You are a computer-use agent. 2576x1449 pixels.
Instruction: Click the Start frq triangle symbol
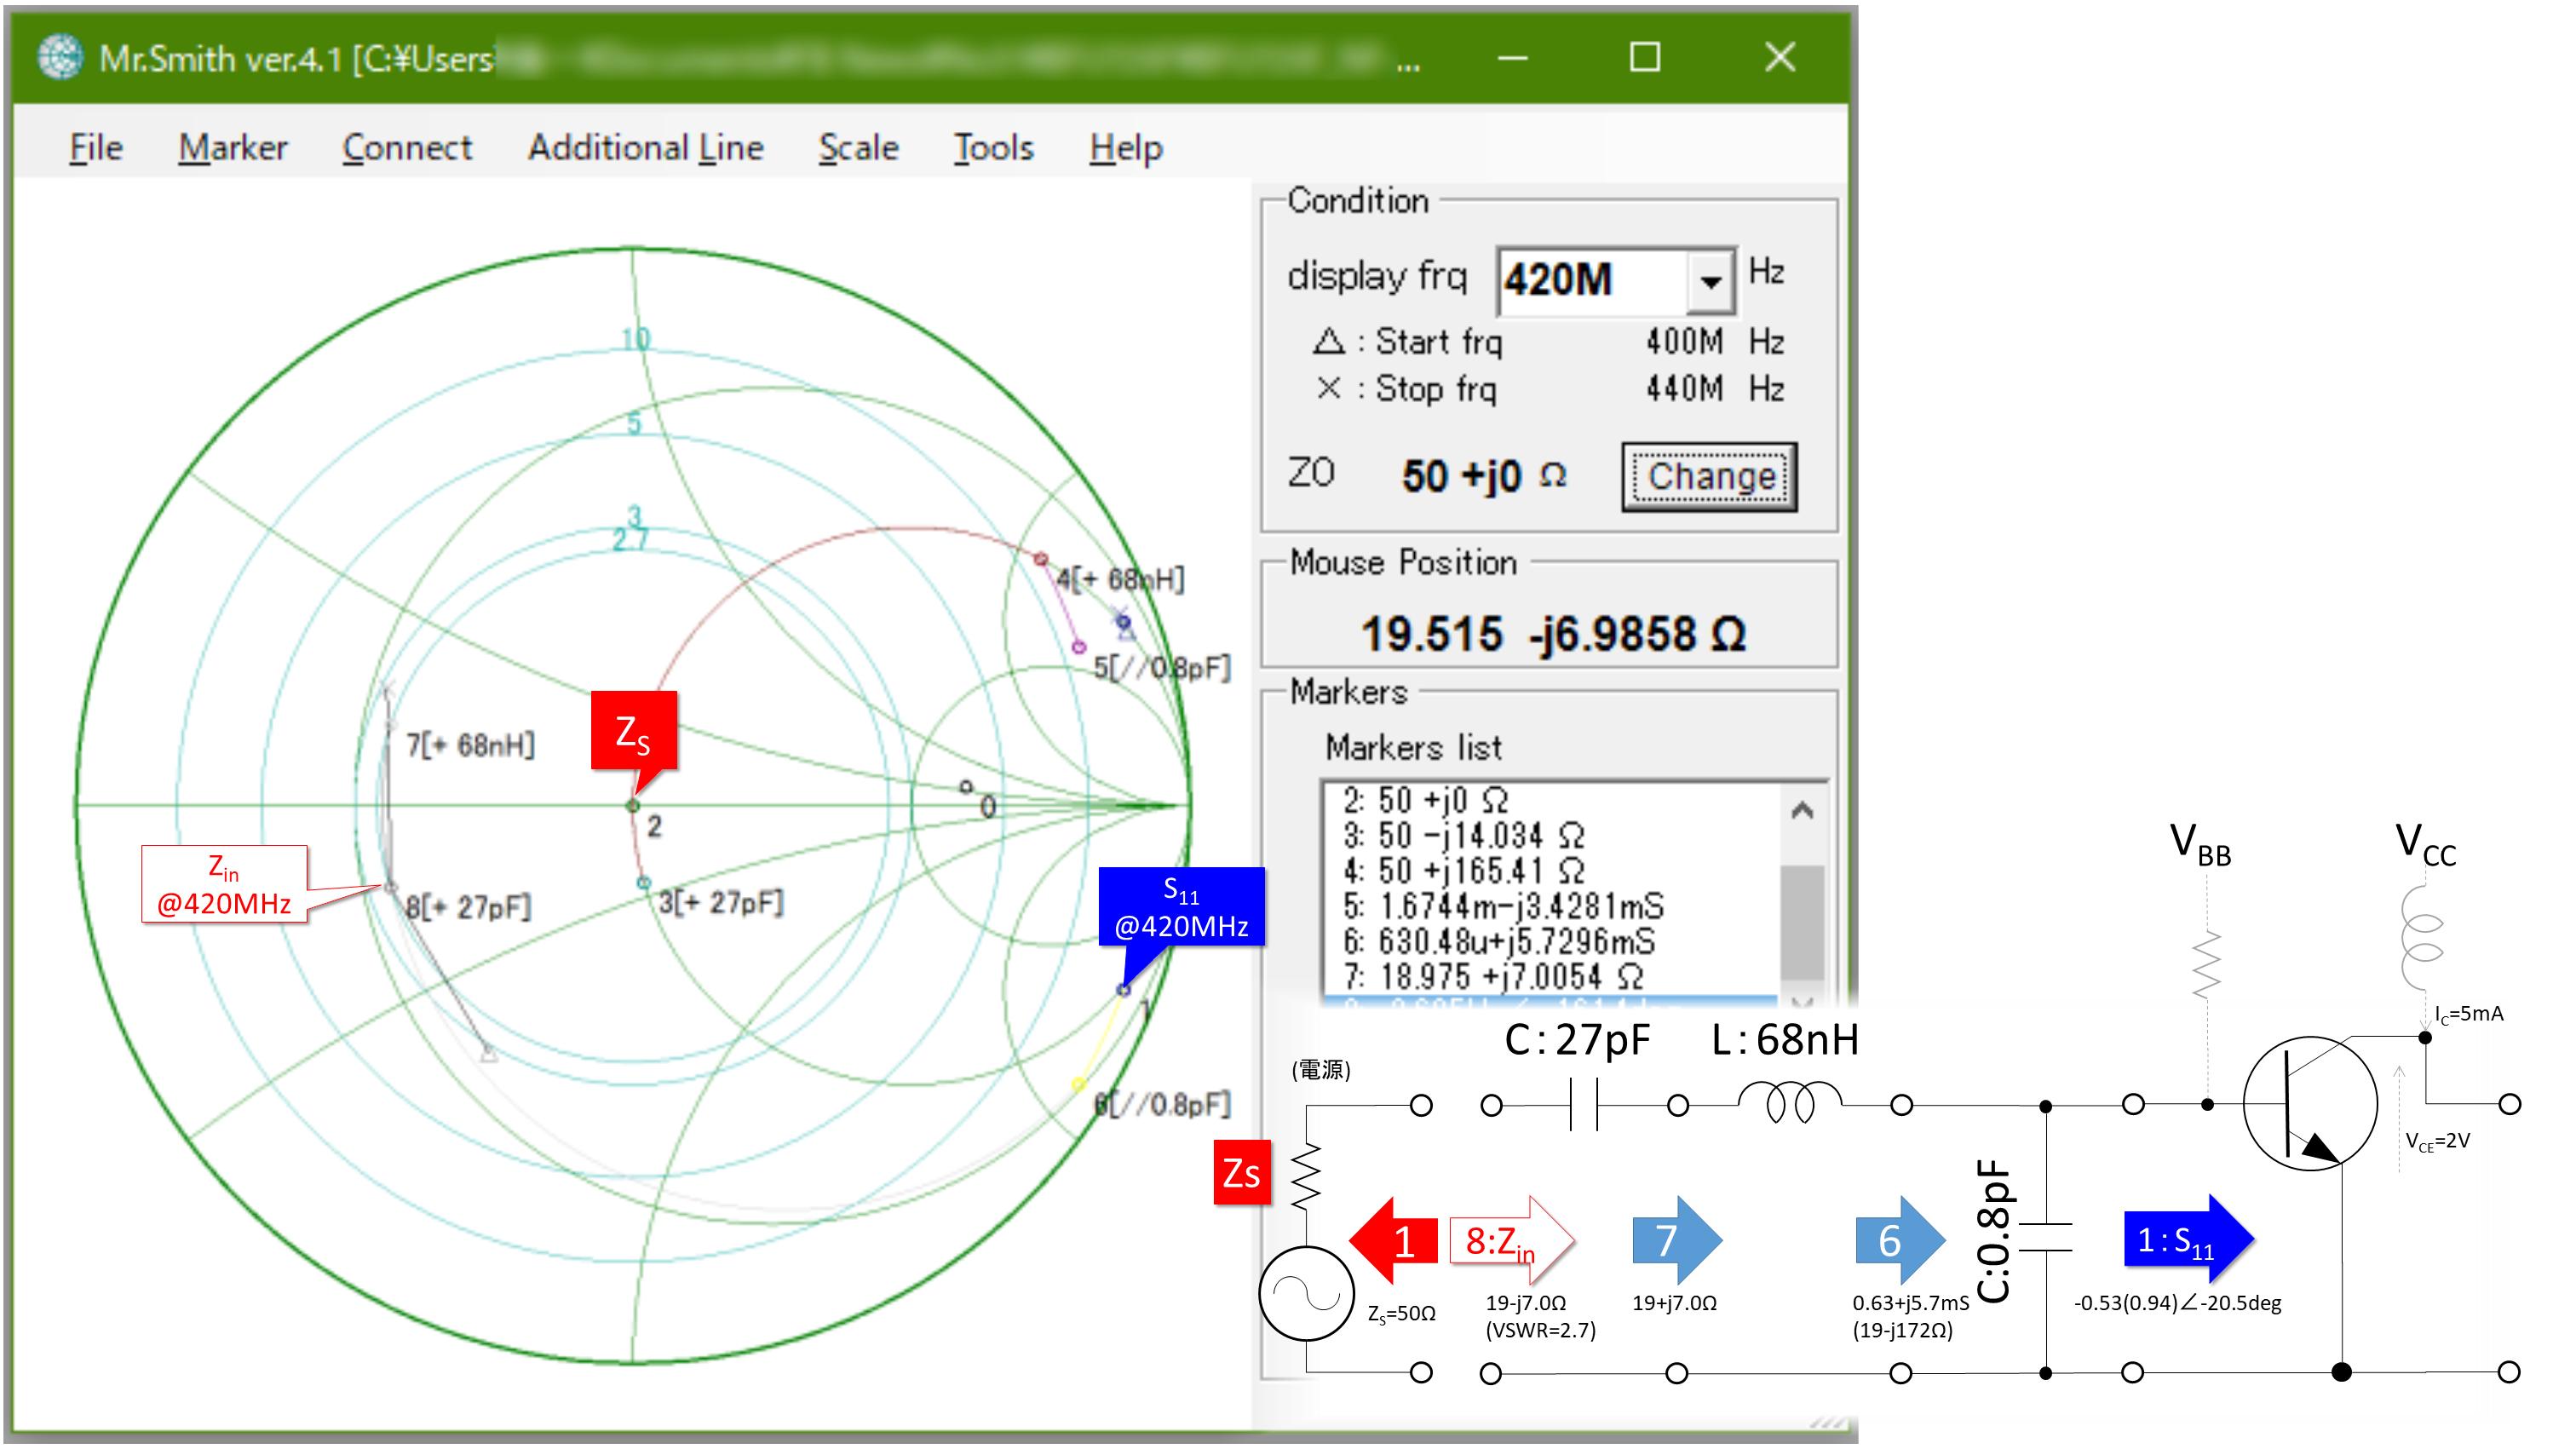point(1328,342)
